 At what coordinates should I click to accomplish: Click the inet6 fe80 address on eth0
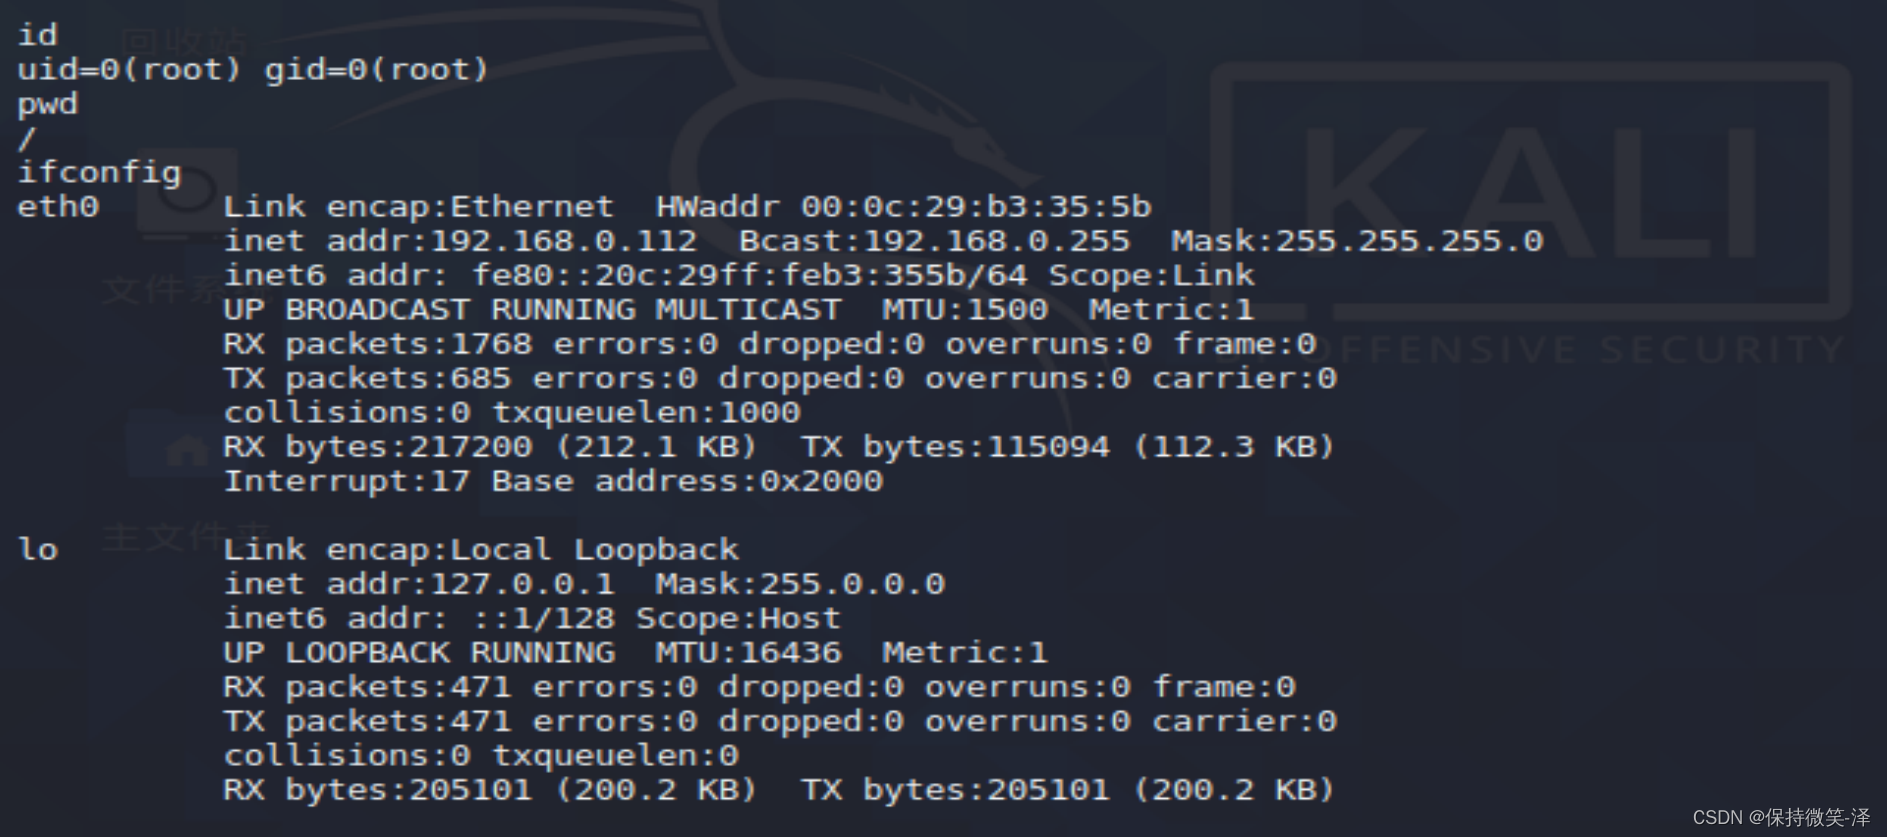(x=749, y=275)
